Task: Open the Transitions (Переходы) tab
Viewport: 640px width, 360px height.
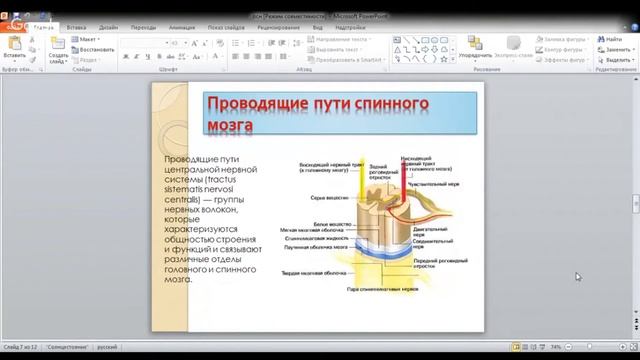Action: pos(143,27)
